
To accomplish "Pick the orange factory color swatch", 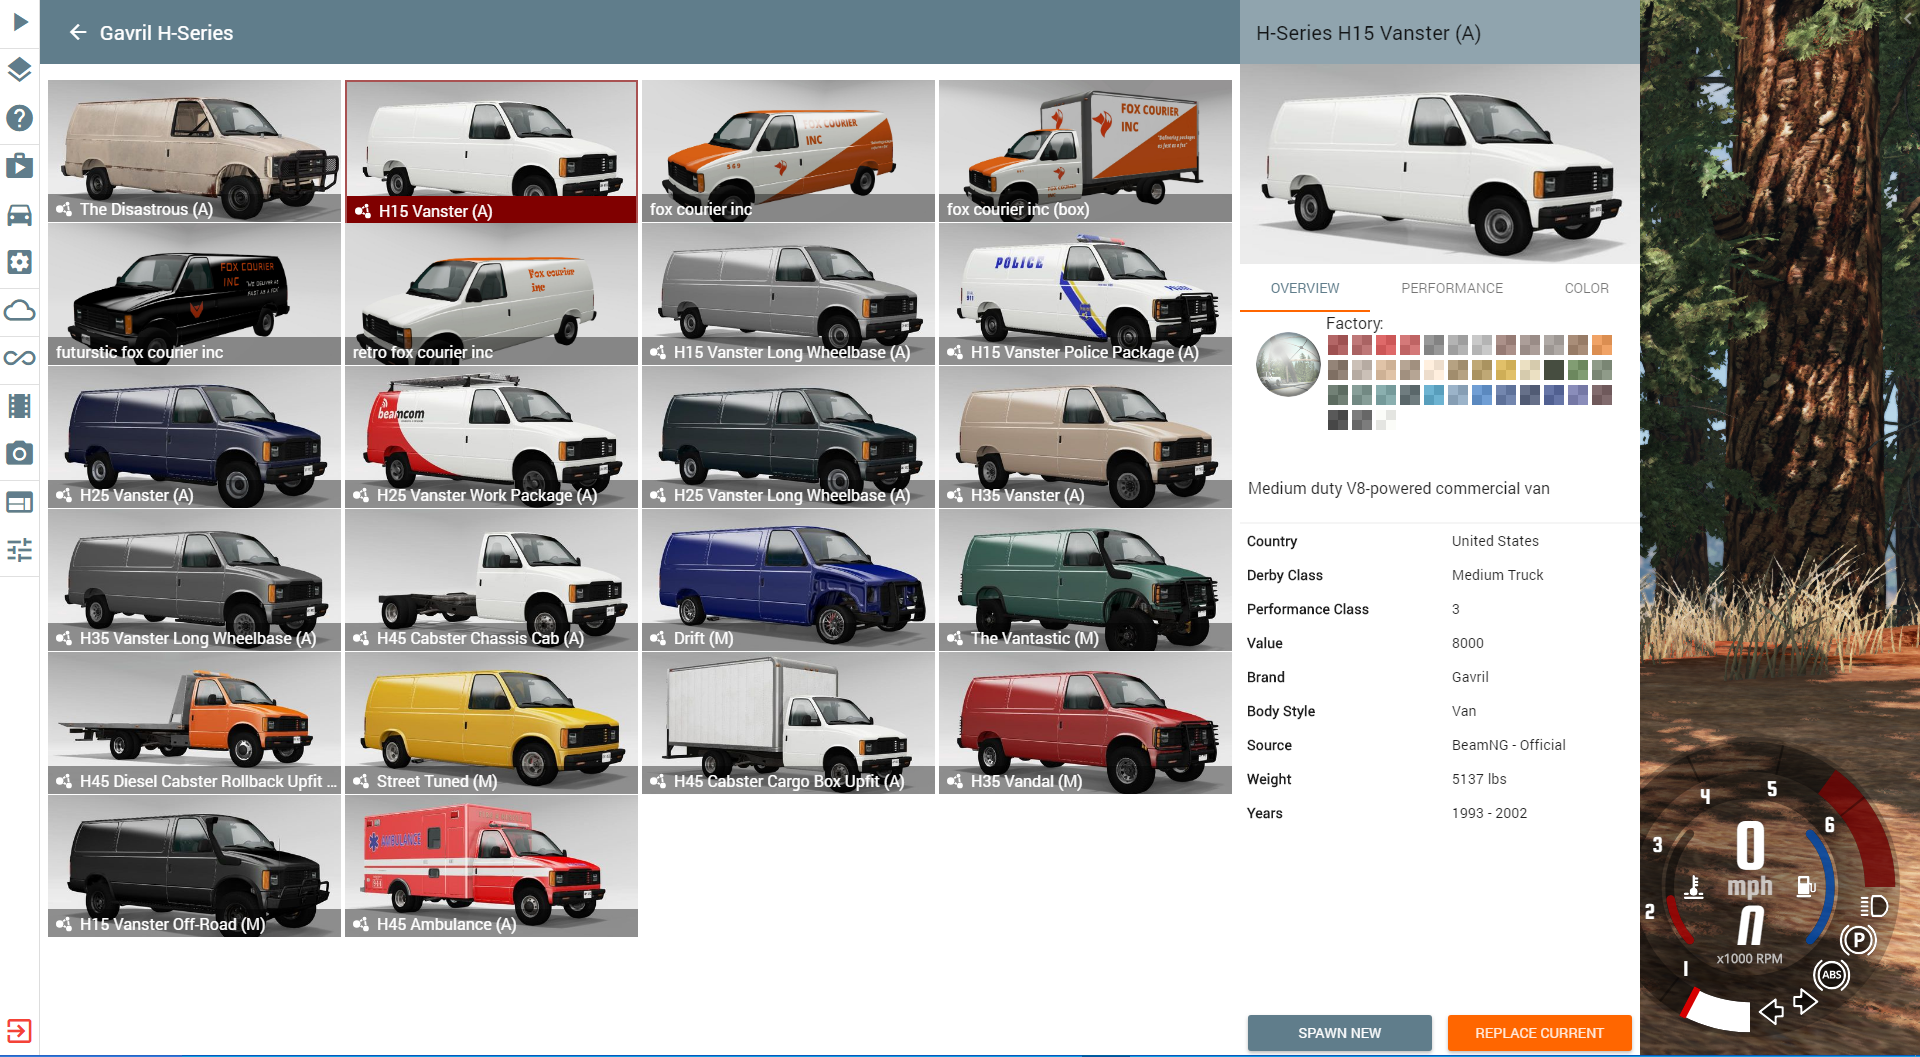I will point(1602,345).
